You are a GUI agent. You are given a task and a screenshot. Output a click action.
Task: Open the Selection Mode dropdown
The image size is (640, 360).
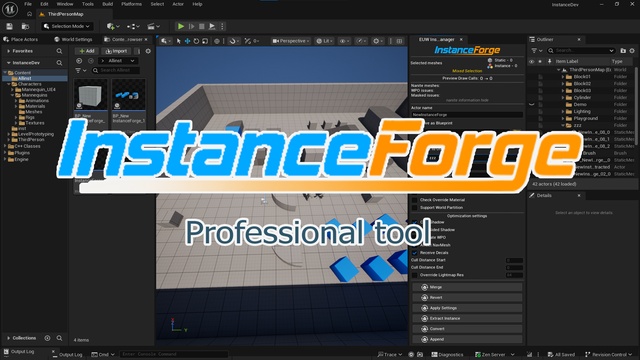(x=67, y=26)
